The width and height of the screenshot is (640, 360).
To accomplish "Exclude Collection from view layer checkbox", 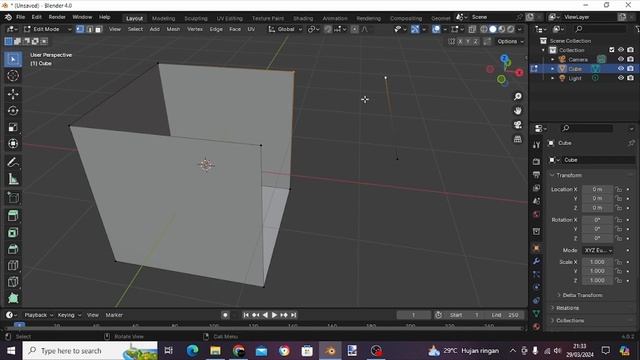I will click(x=611, y=50).
